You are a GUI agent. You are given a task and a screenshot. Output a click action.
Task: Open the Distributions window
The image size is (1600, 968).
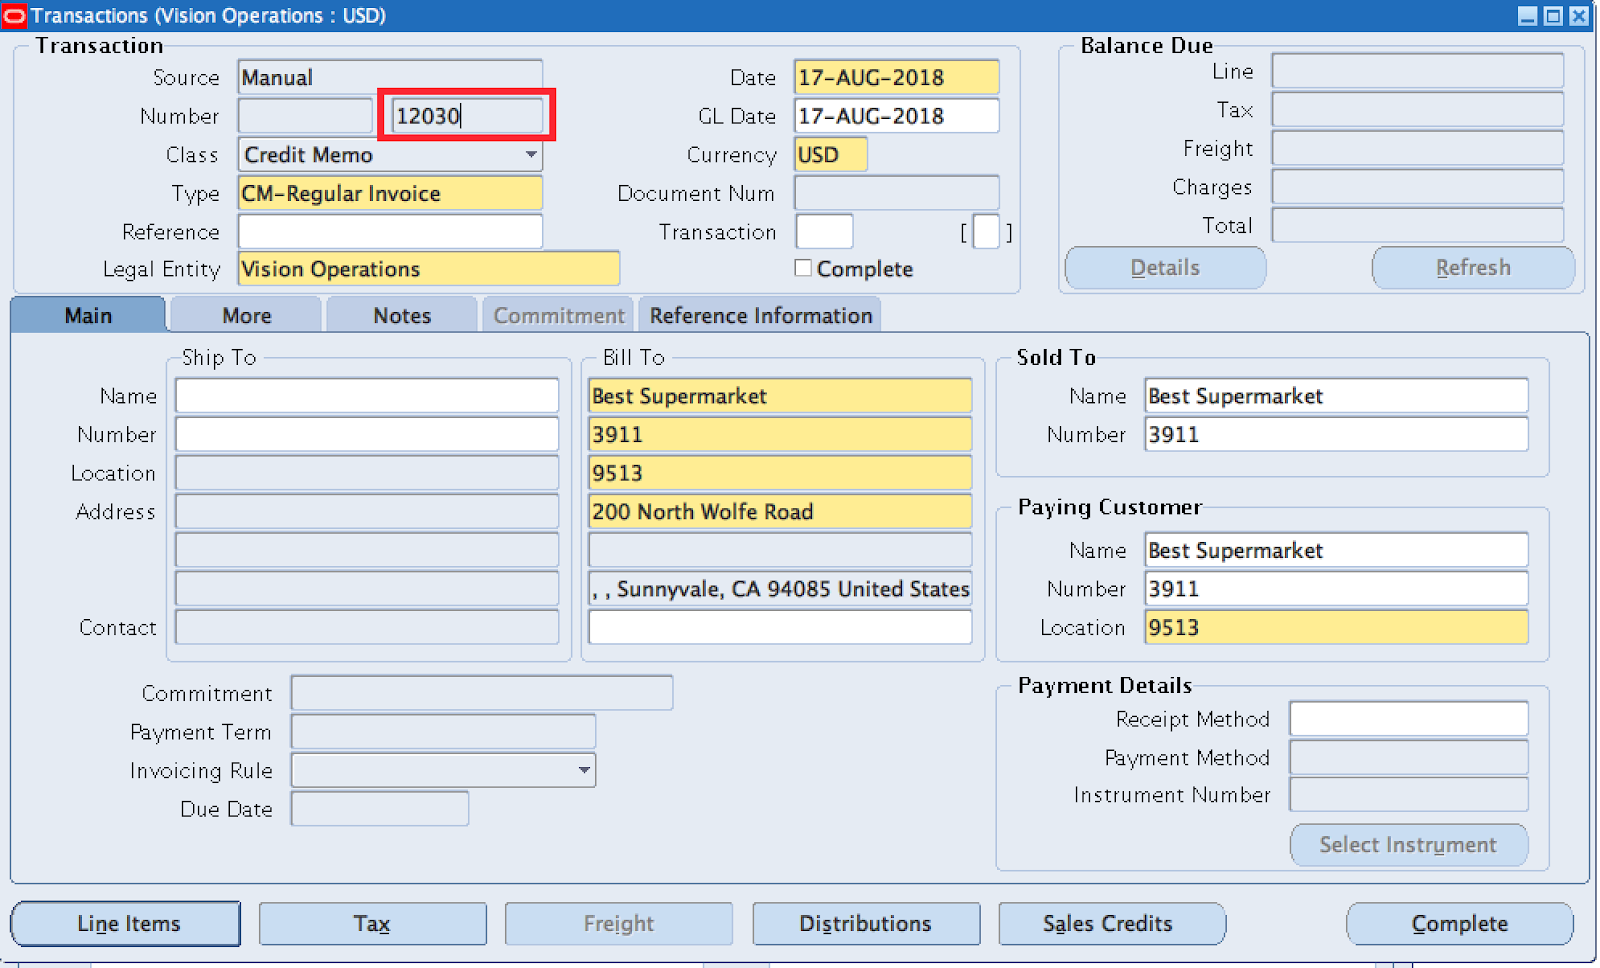pos(866,923)
